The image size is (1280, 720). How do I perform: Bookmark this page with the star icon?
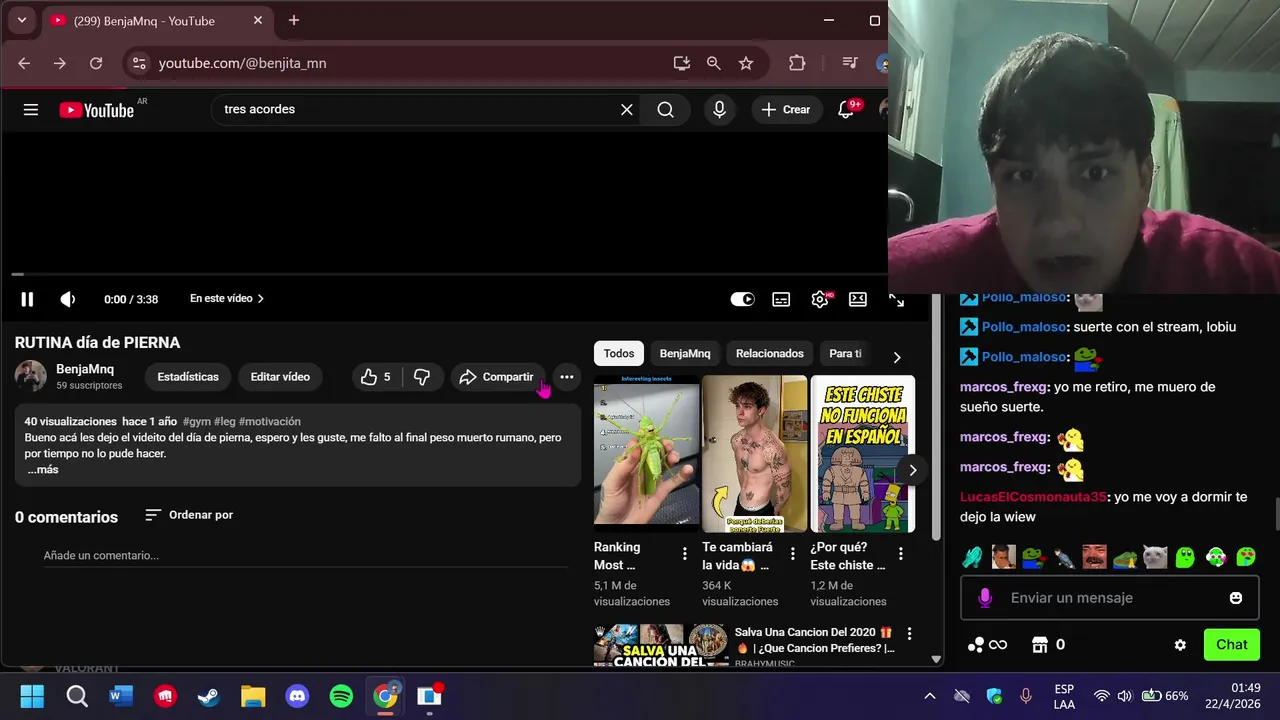click(746, 63)
